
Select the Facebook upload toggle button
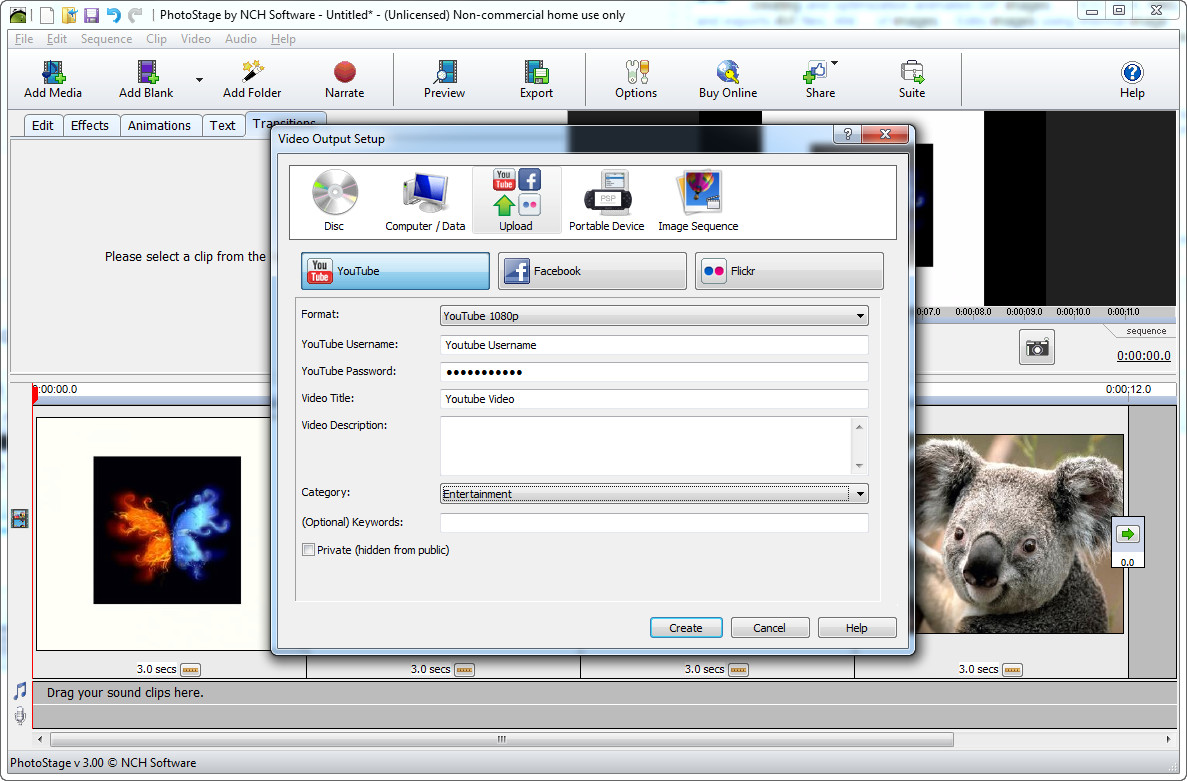(x=592, y=271)
